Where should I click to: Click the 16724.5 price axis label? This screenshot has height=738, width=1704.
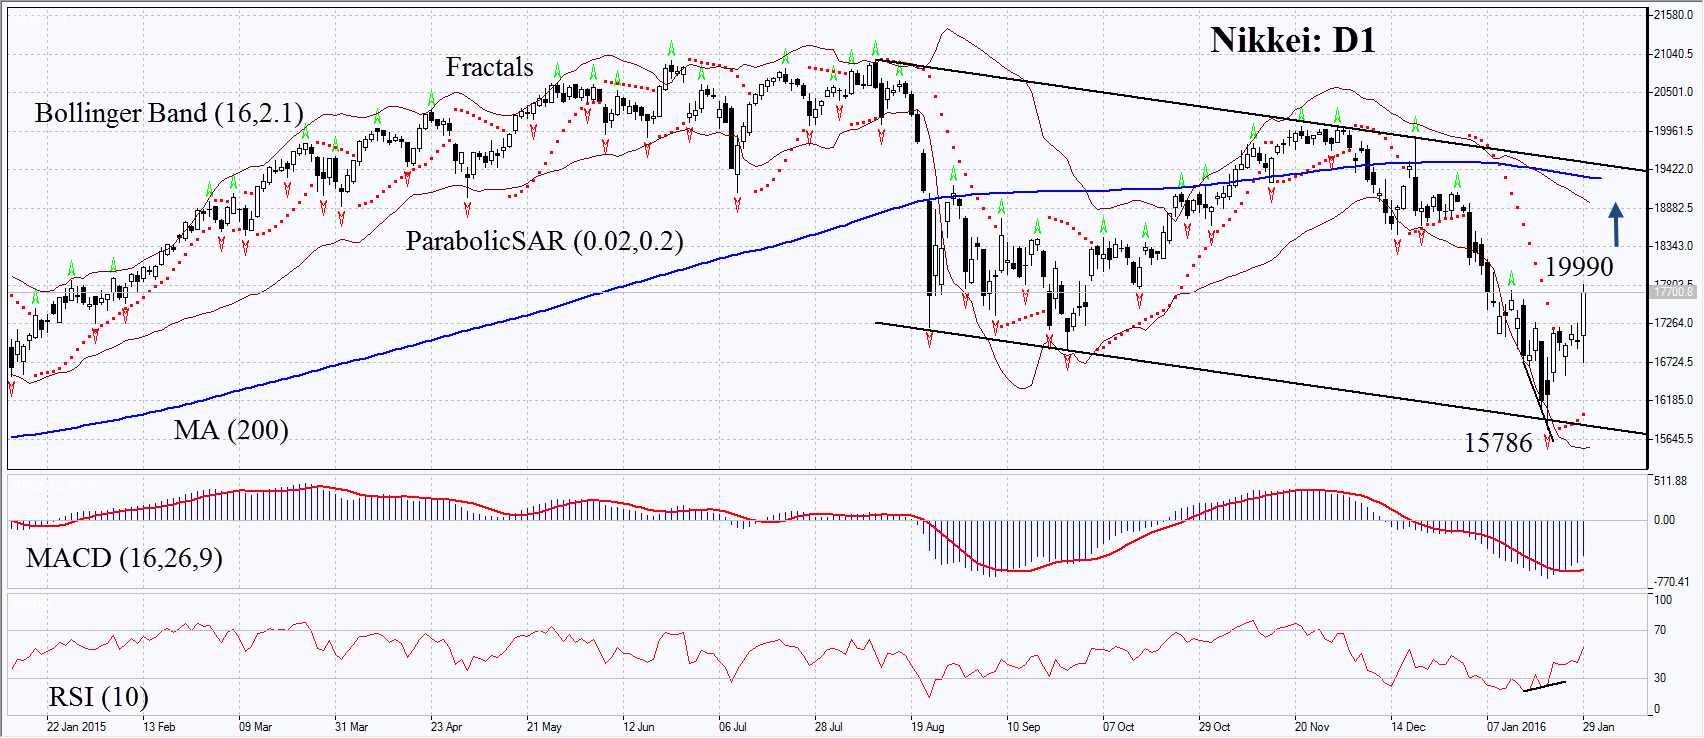[x=1673, y=362]
